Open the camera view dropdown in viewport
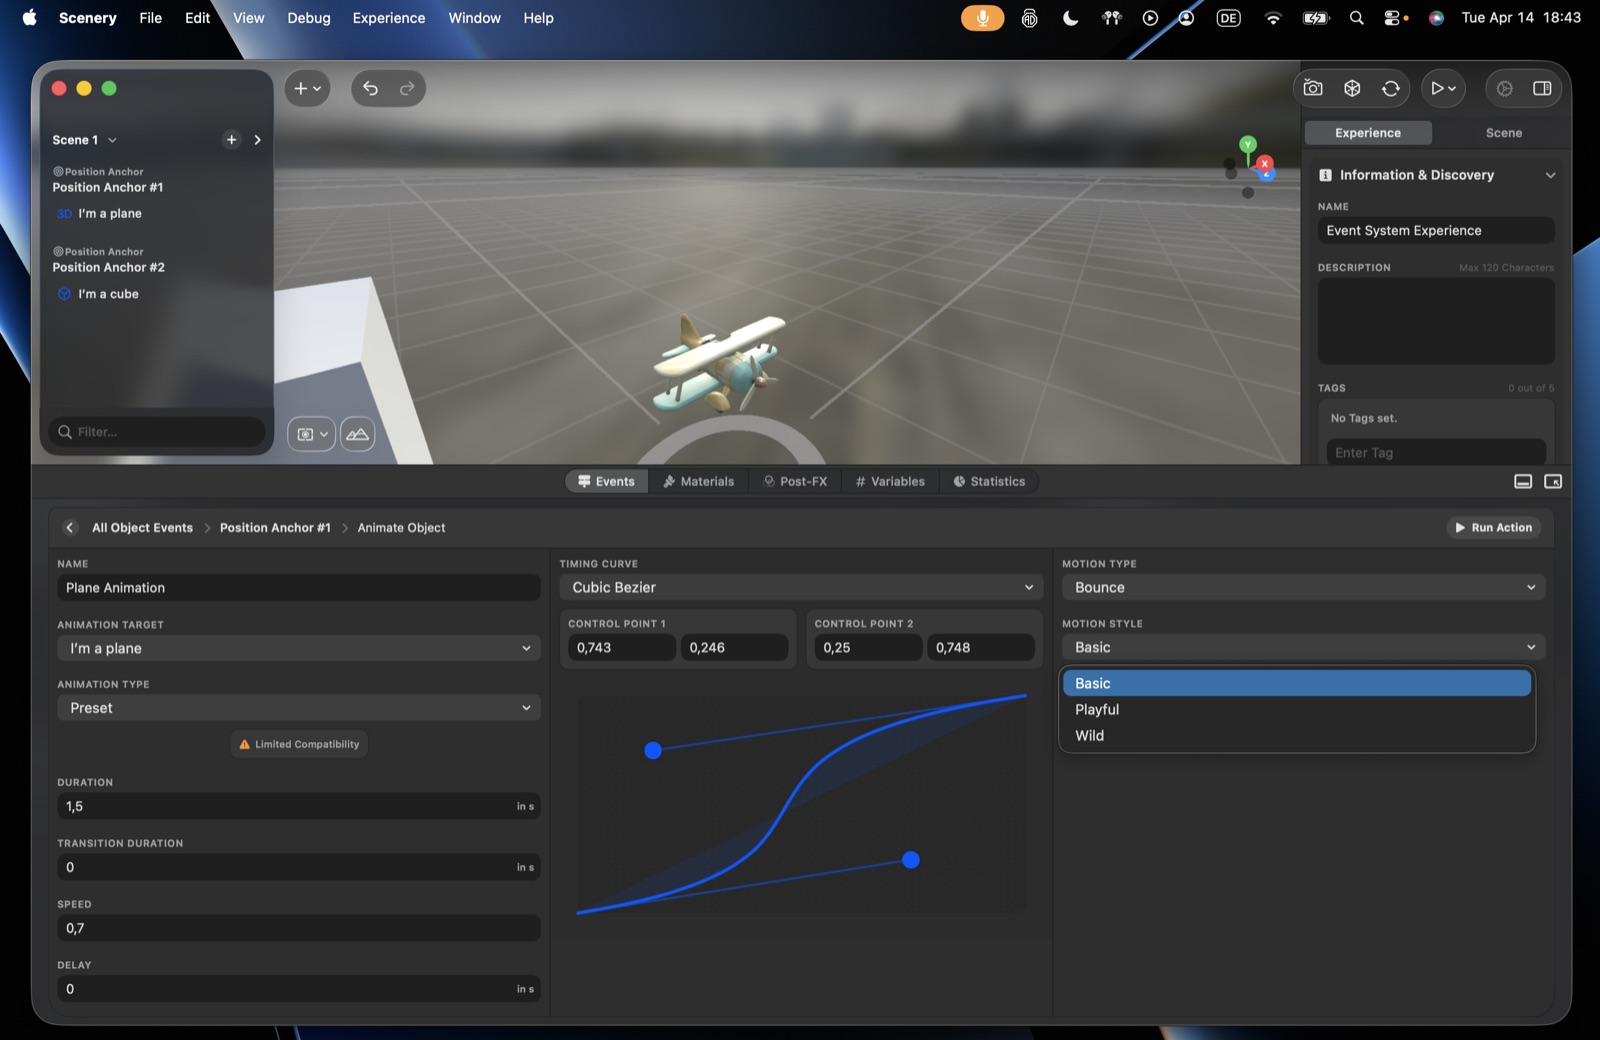Image resolution: width=1600 pixels, height=1040 pixels. [311, 434]
